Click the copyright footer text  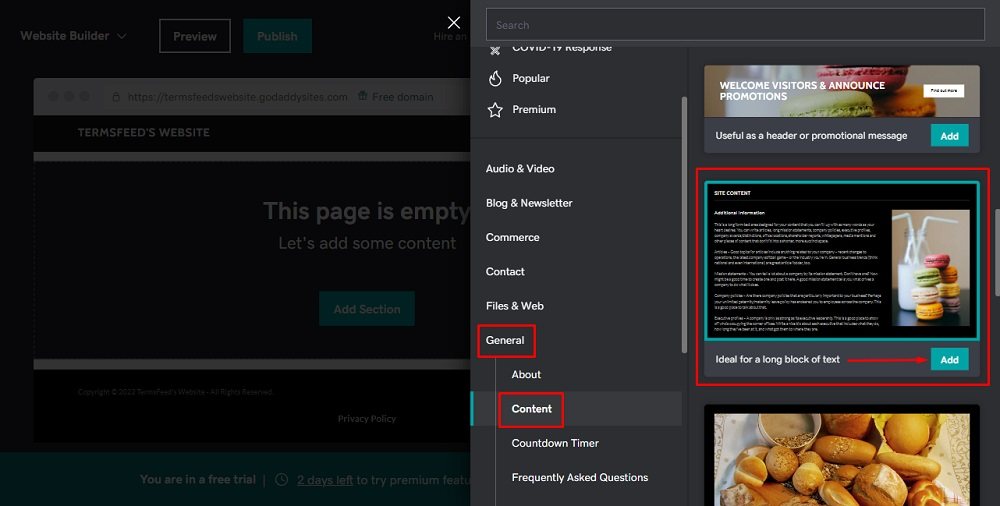175,392
